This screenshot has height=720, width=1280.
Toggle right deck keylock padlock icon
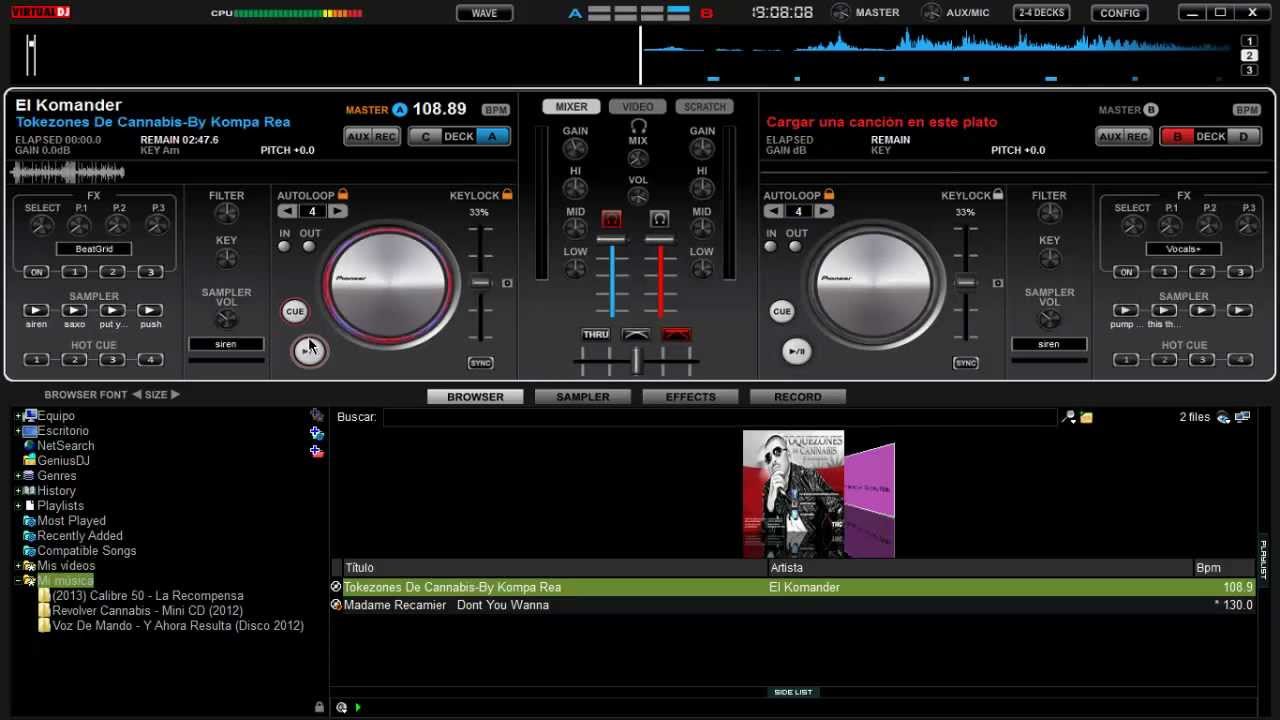pos(997,195)
